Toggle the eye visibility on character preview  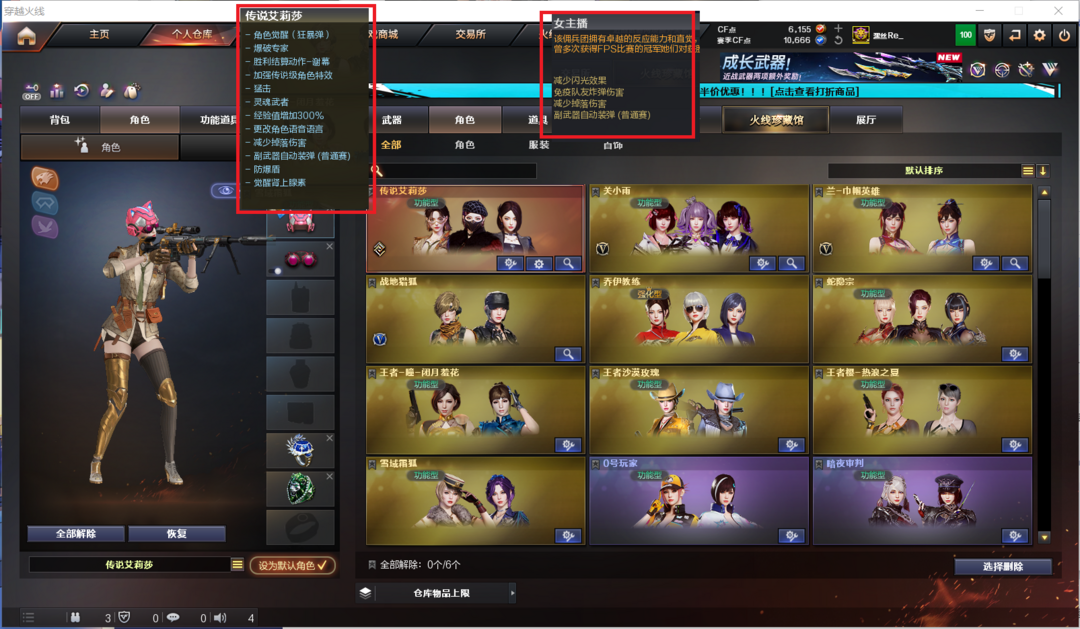tap(224, 190)
